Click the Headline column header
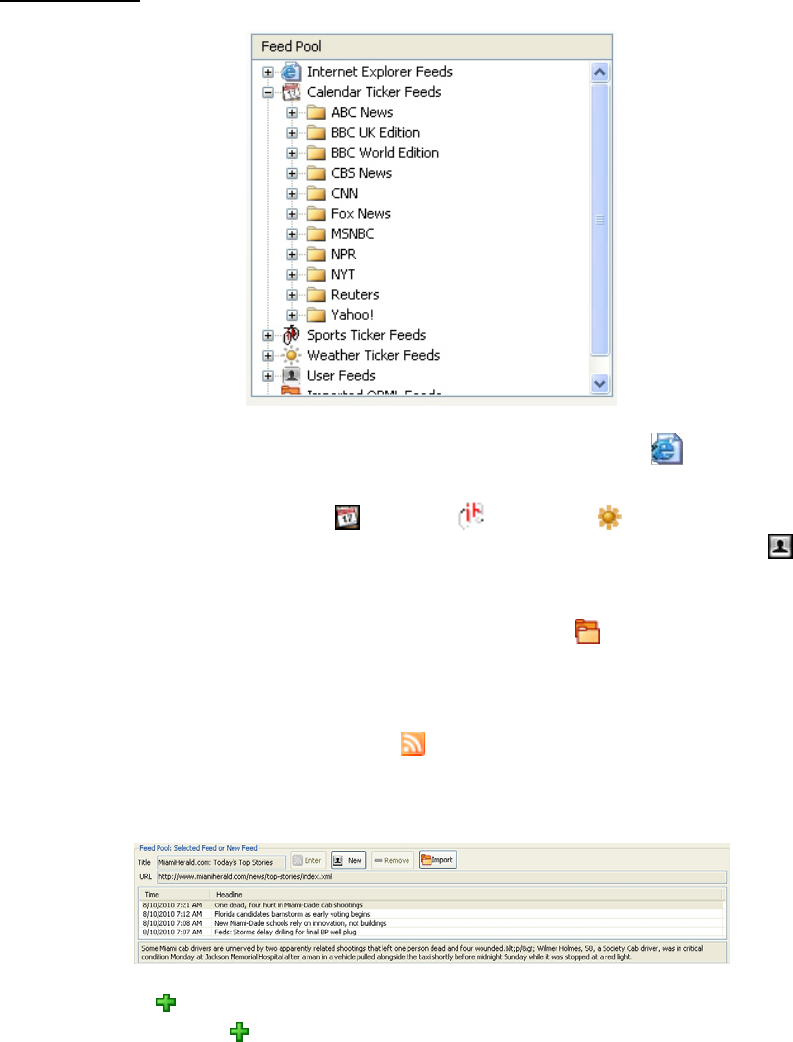 pos(466,894)
